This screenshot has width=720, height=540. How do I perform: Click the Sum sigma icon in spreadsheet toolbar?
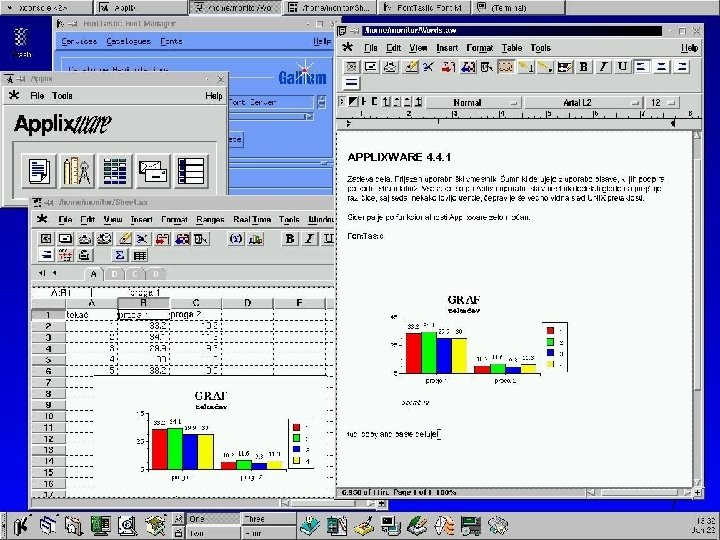tap(120, 255)
